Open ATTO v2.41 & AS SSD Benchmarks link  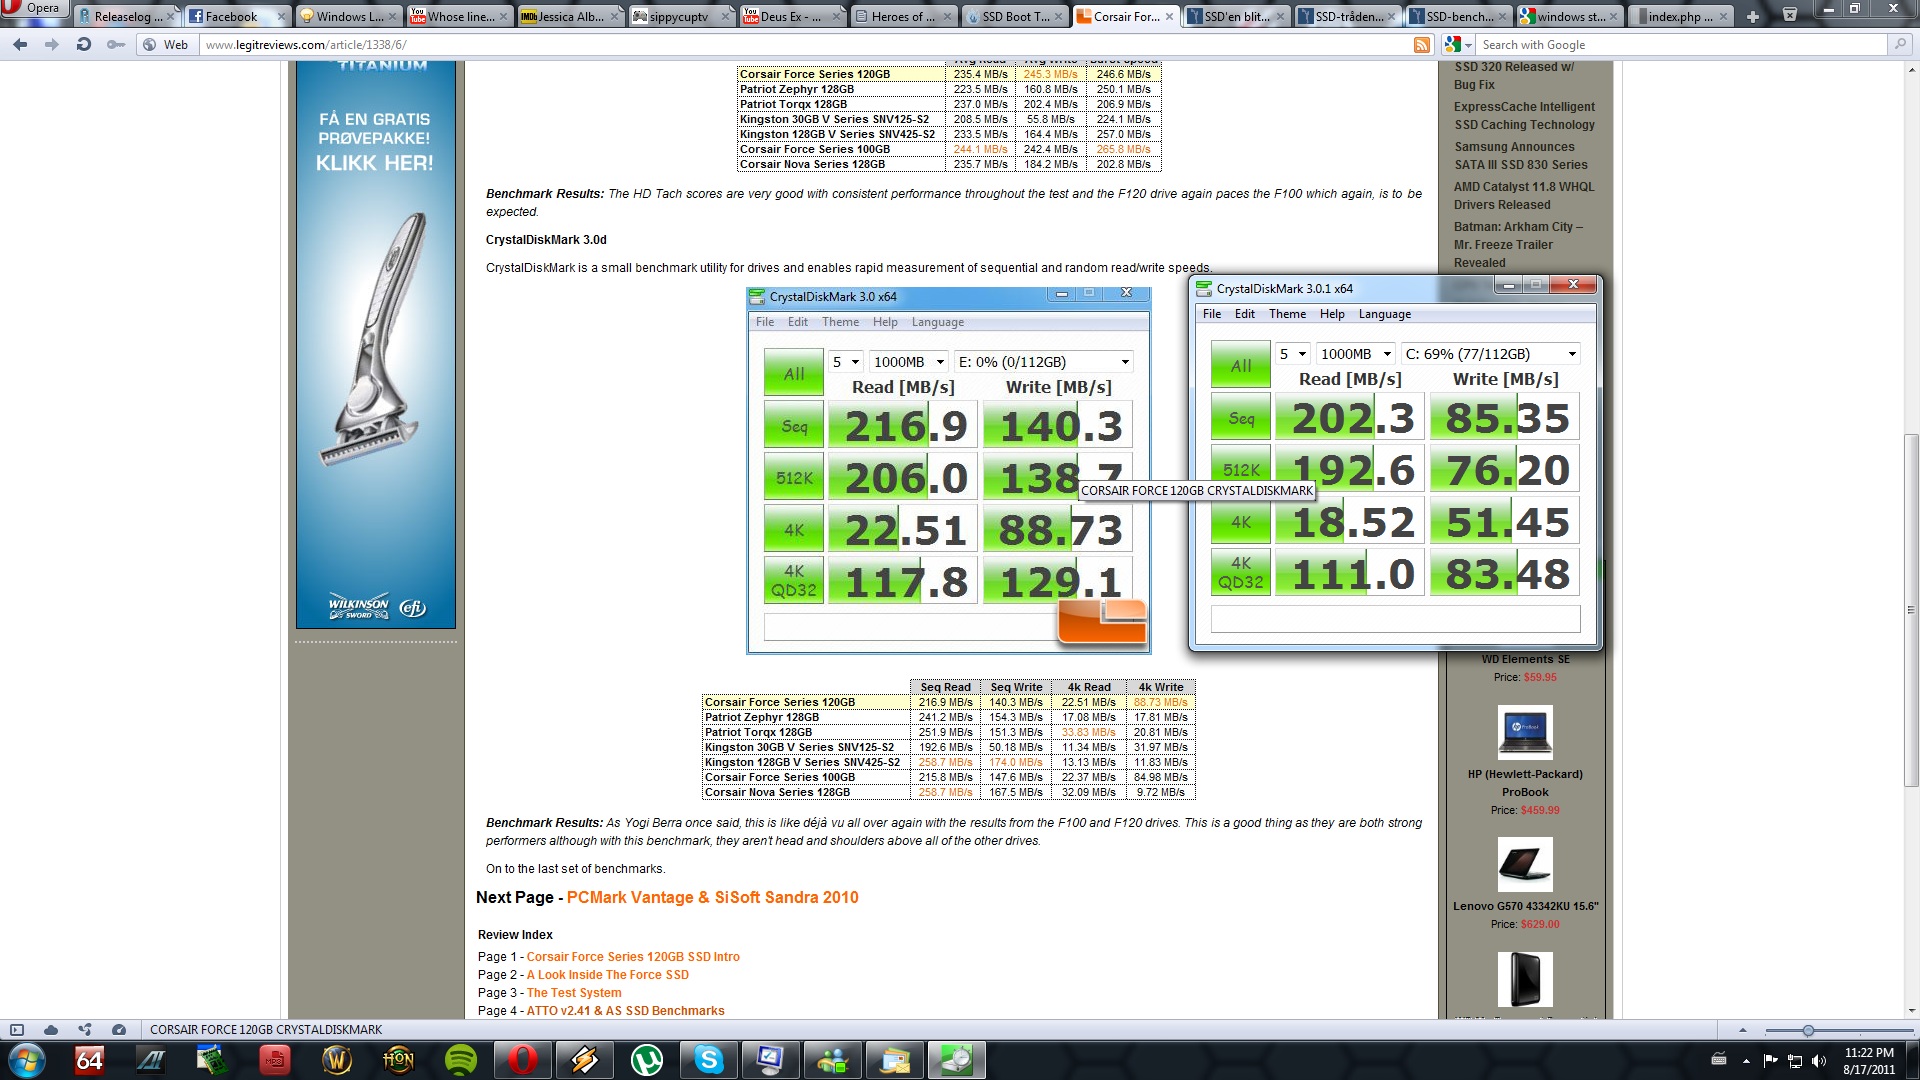pyautogui.click(x=625, y=1011)
